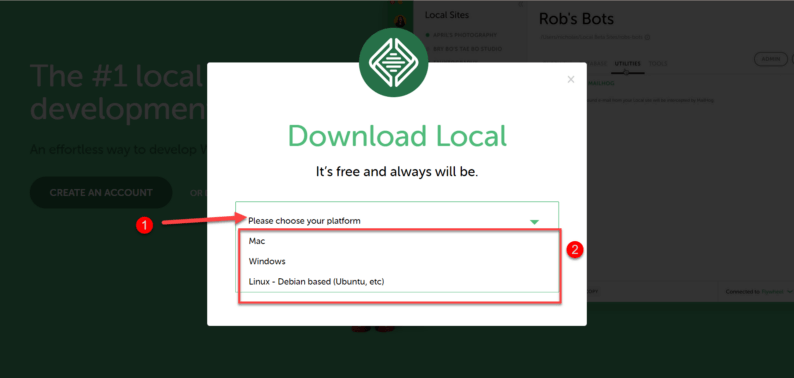The image size is (794, 378).
Task: Switch to the UTILITIES tab
Action: [627, 63]
